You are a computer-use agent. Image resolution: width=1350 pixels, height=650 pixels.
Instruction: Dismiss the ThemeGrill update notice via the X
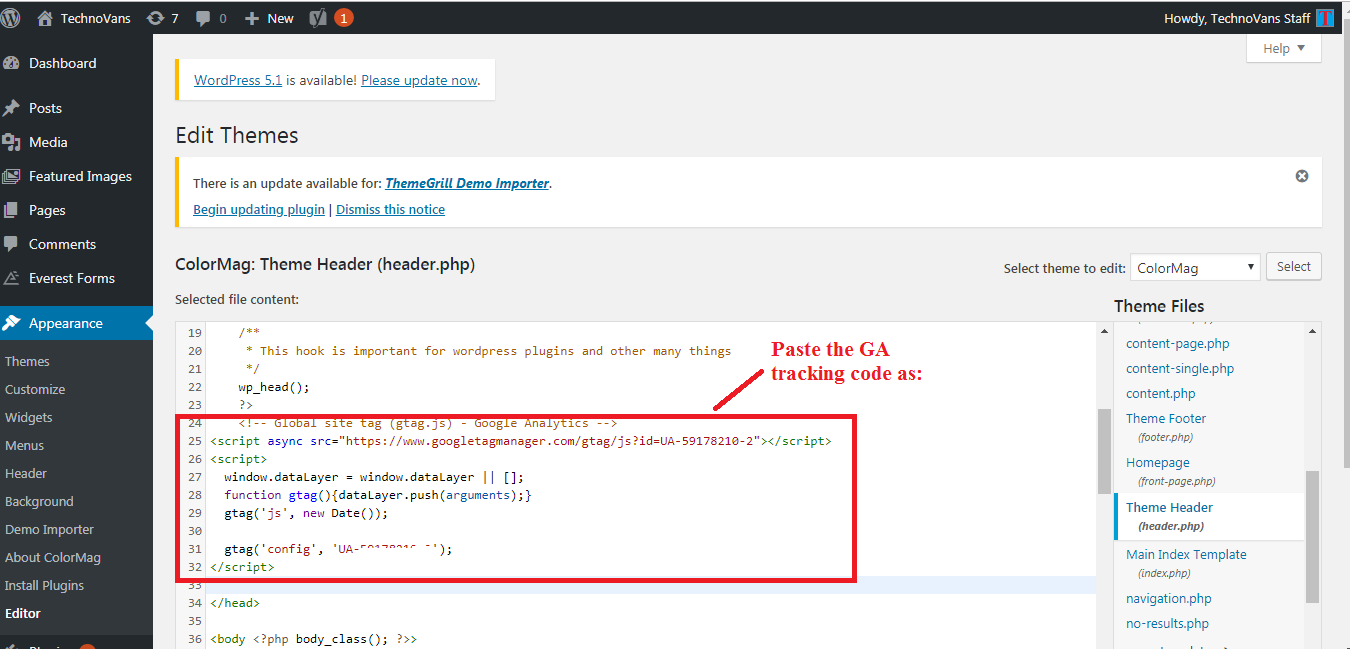pos(1301,174)
